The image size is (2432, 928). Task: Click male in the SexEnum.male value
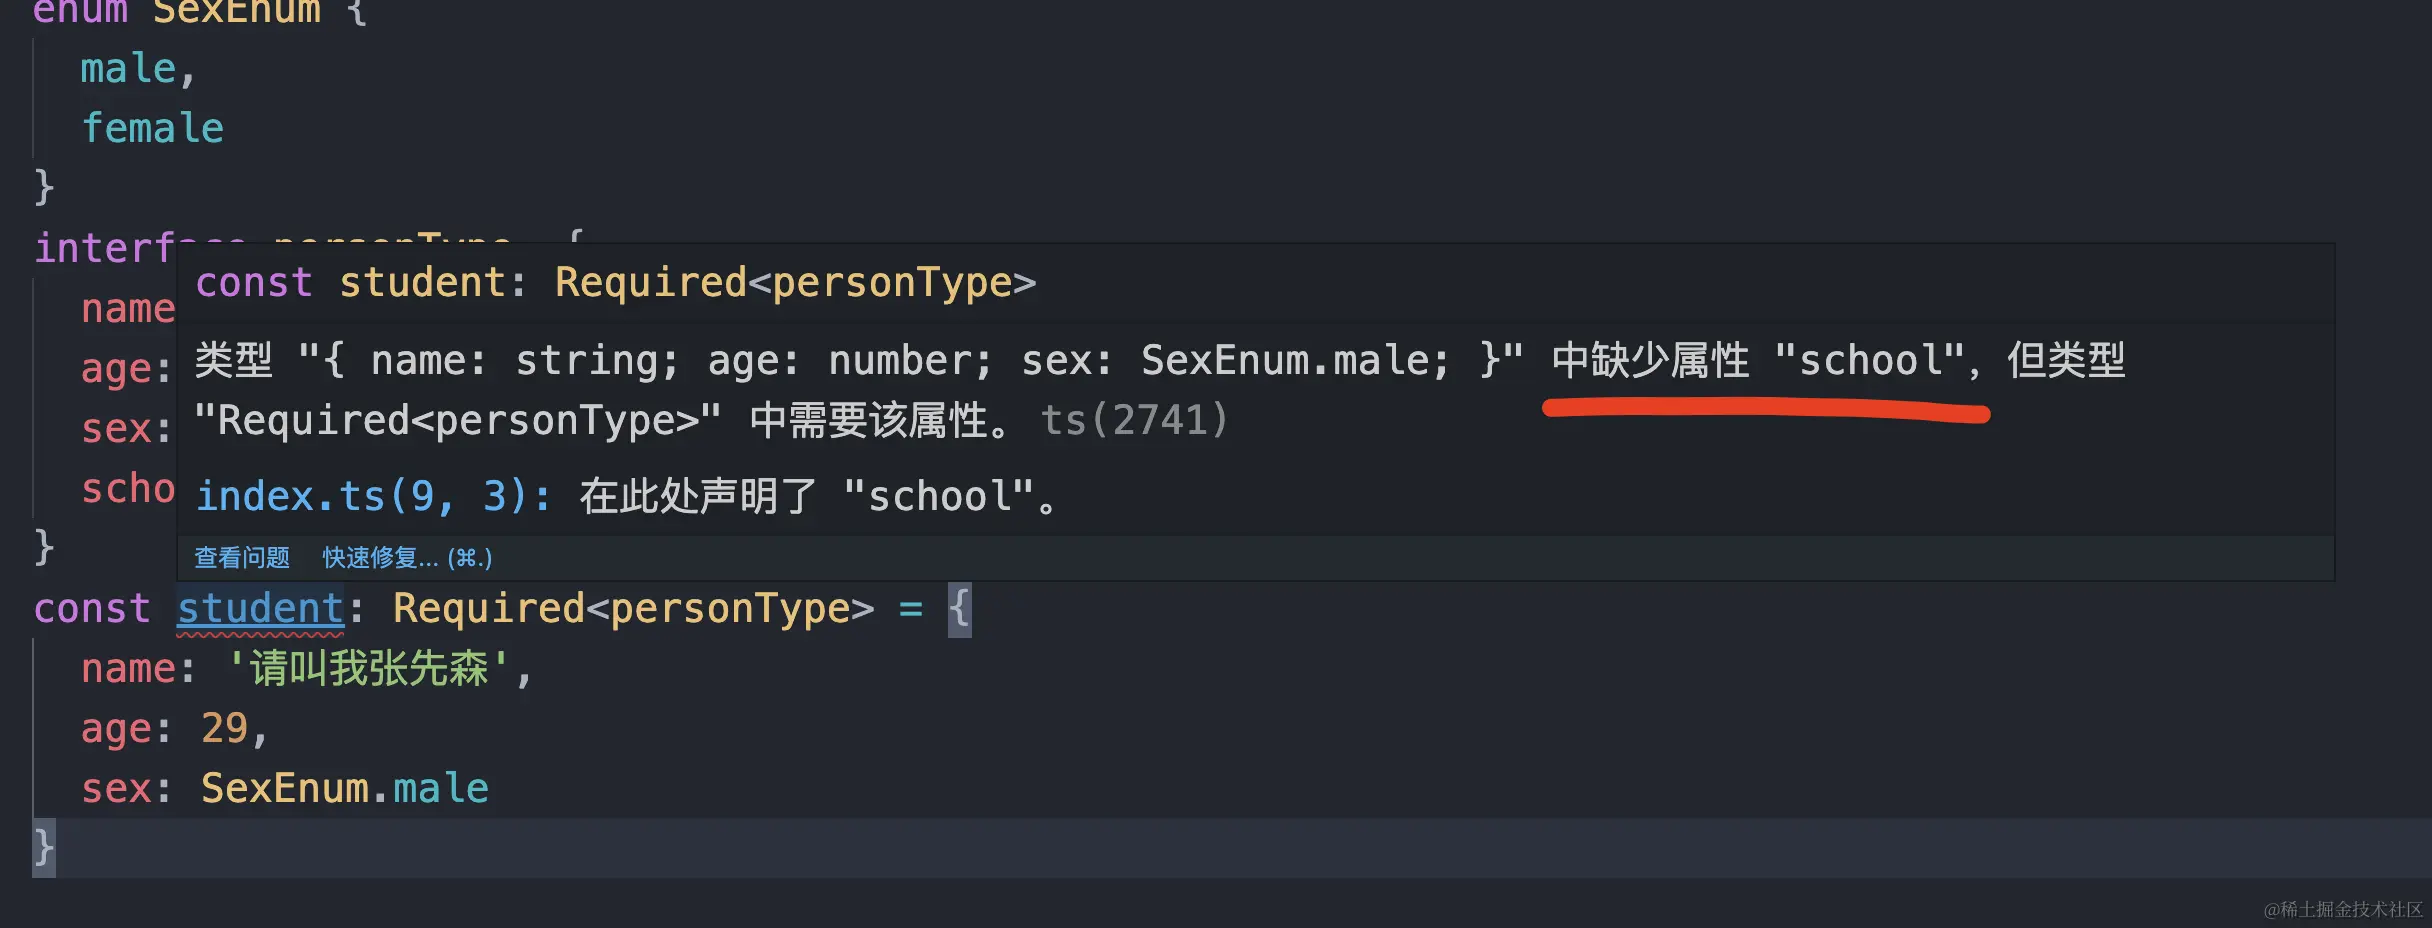[441, 789]
